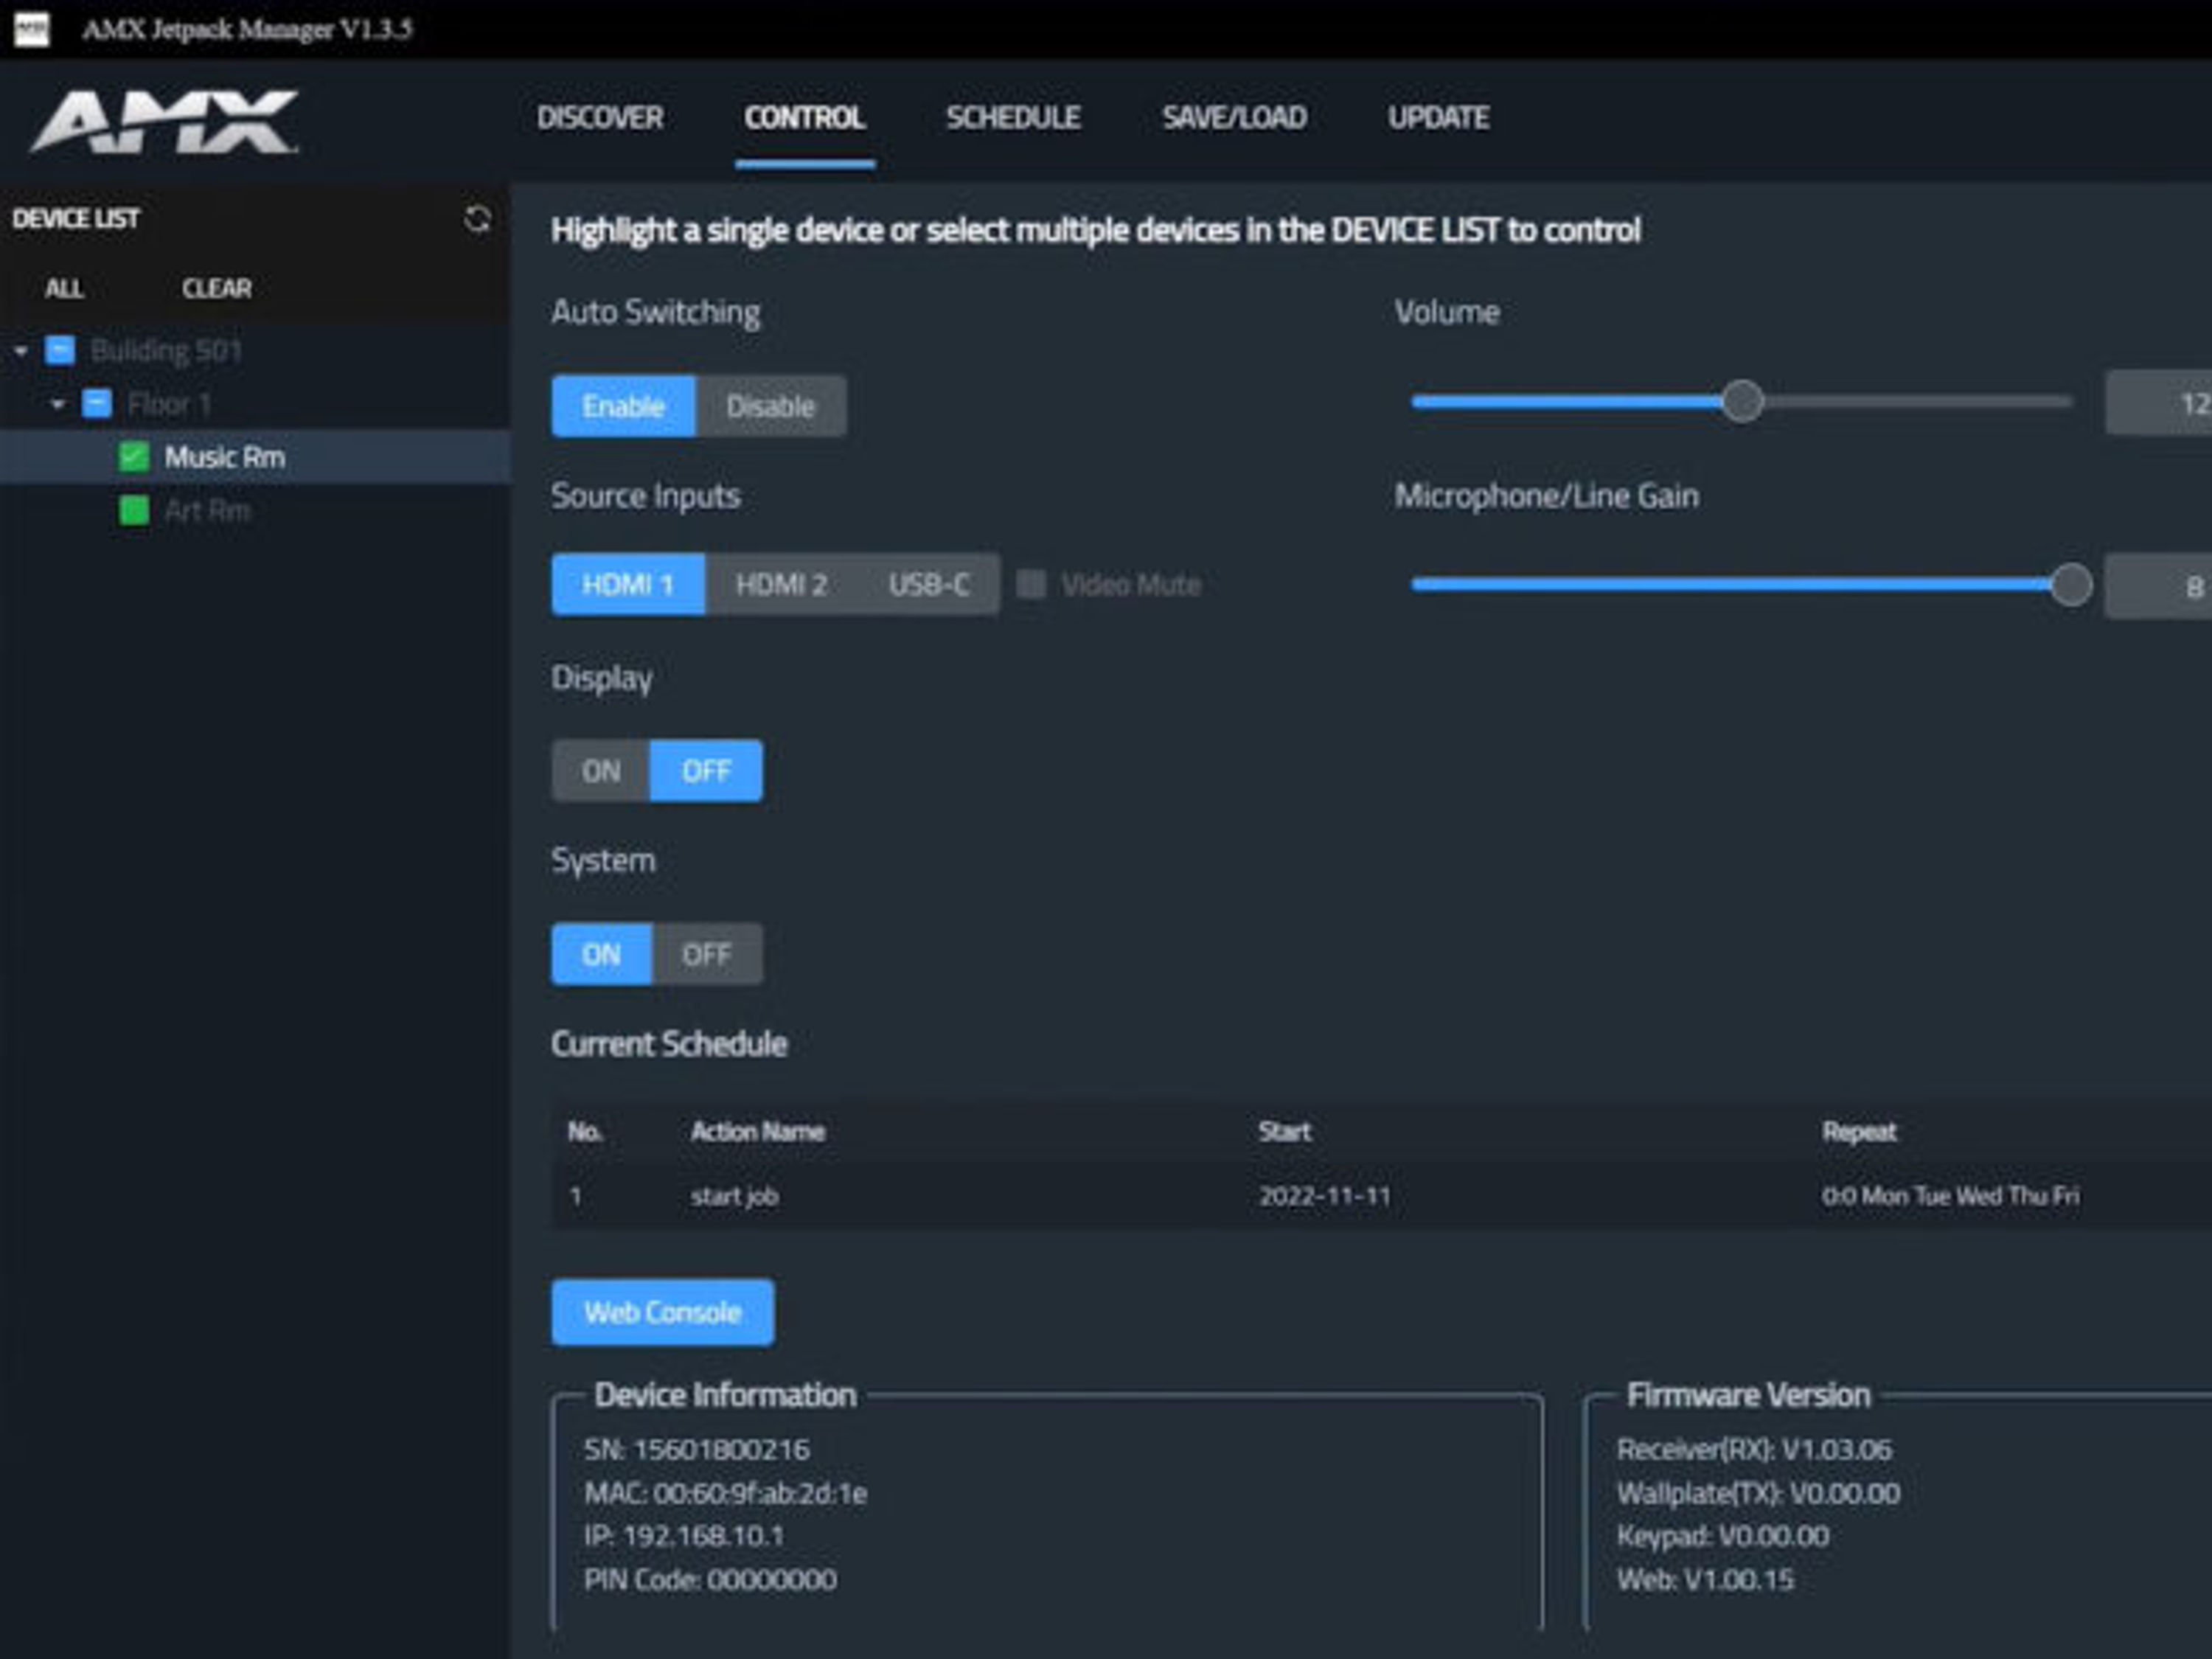Select HDMI 2 source input
2212x1659 pixels.
click(x=781, y=584)
